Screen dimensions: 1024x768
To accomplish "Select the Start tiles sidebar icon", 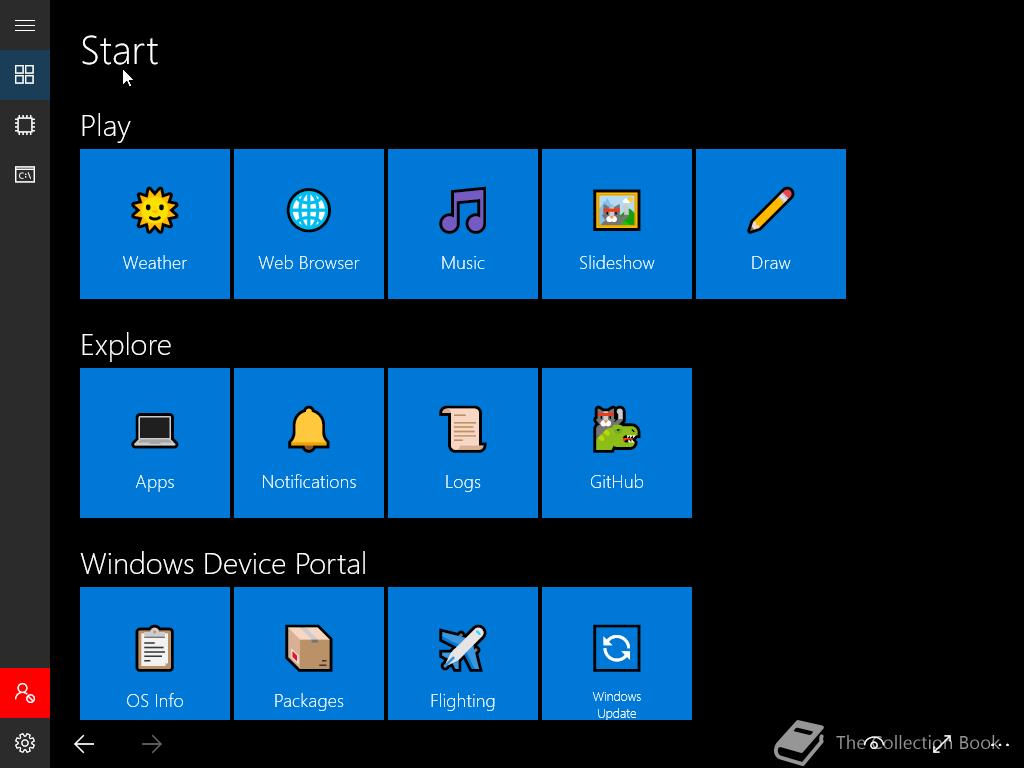I will click(25, 74).
